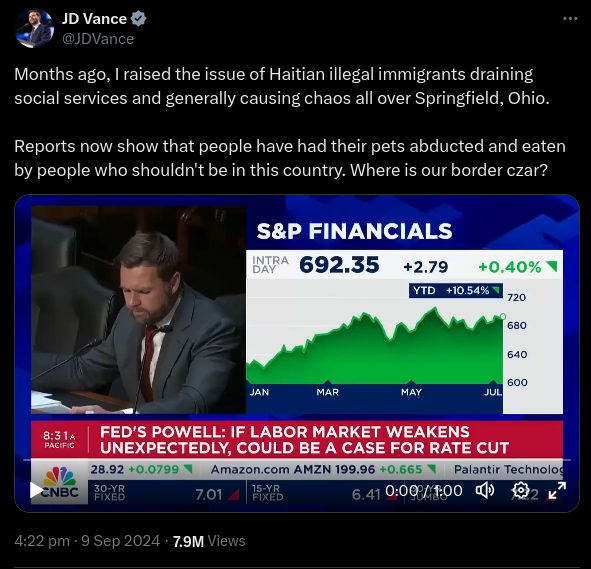The image size is (591, 569).
Task: Open the @JDVance handle link
Action: click(x=98, y=39)
